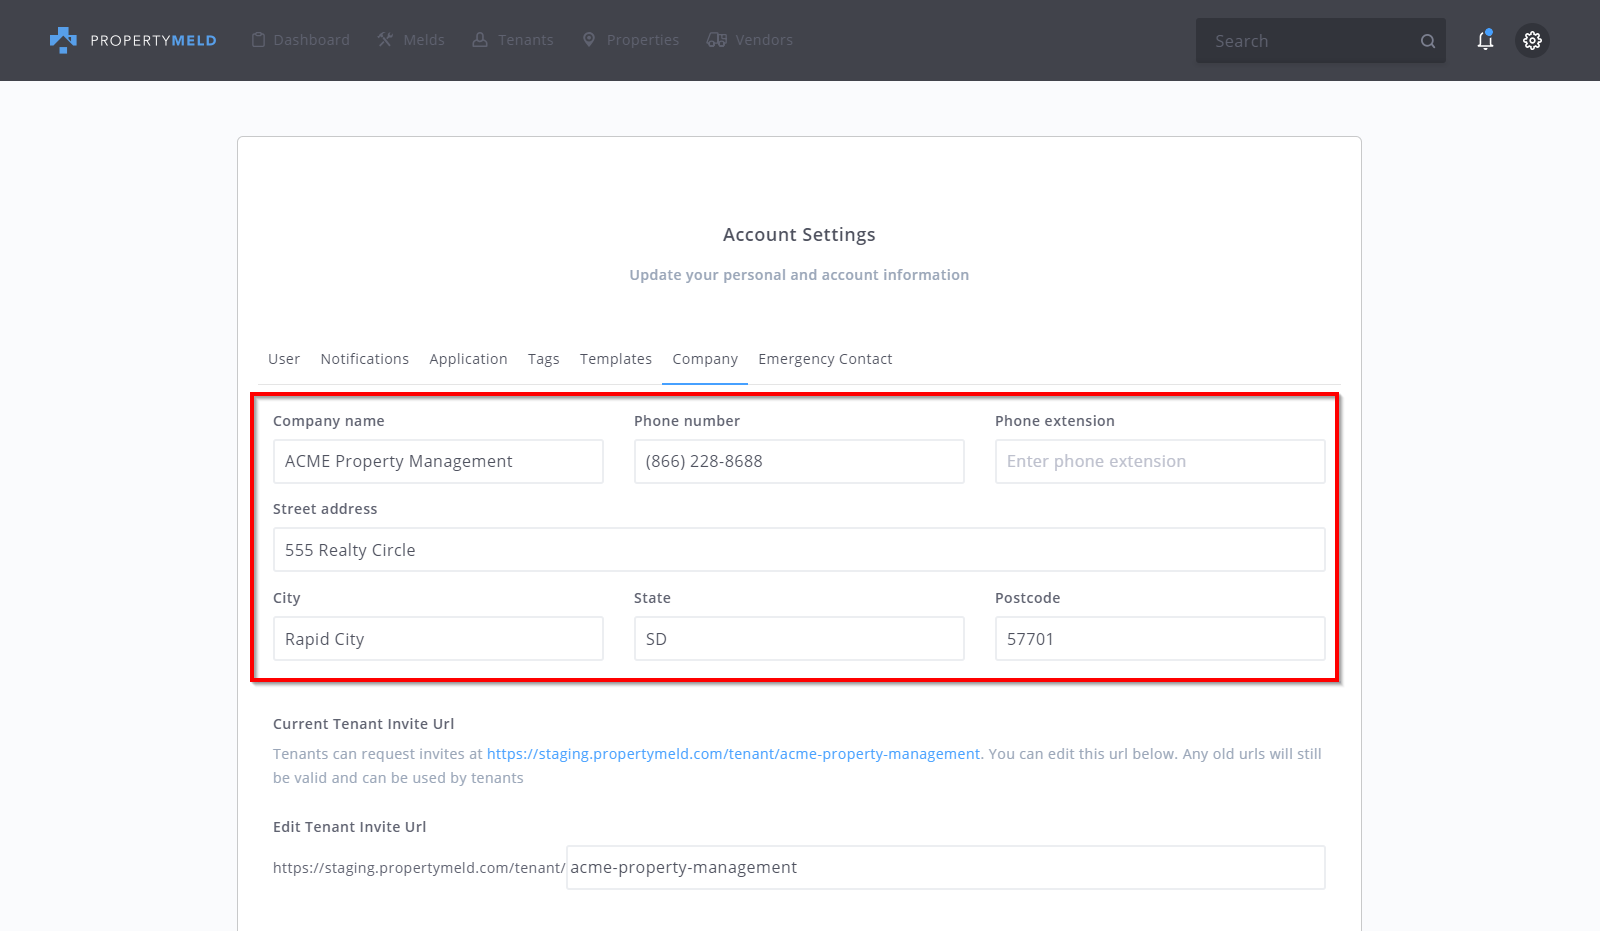Switch to the Tags tab

(544, 359)
